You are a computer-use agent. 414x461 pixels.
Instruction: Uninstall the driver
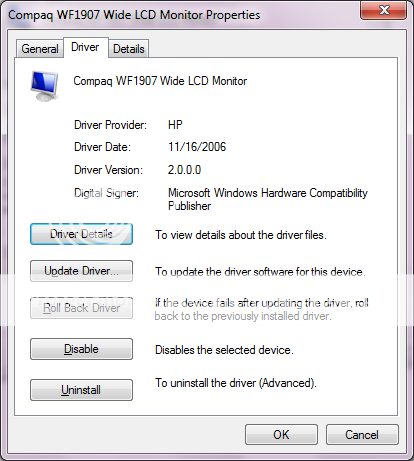point(81,390)
